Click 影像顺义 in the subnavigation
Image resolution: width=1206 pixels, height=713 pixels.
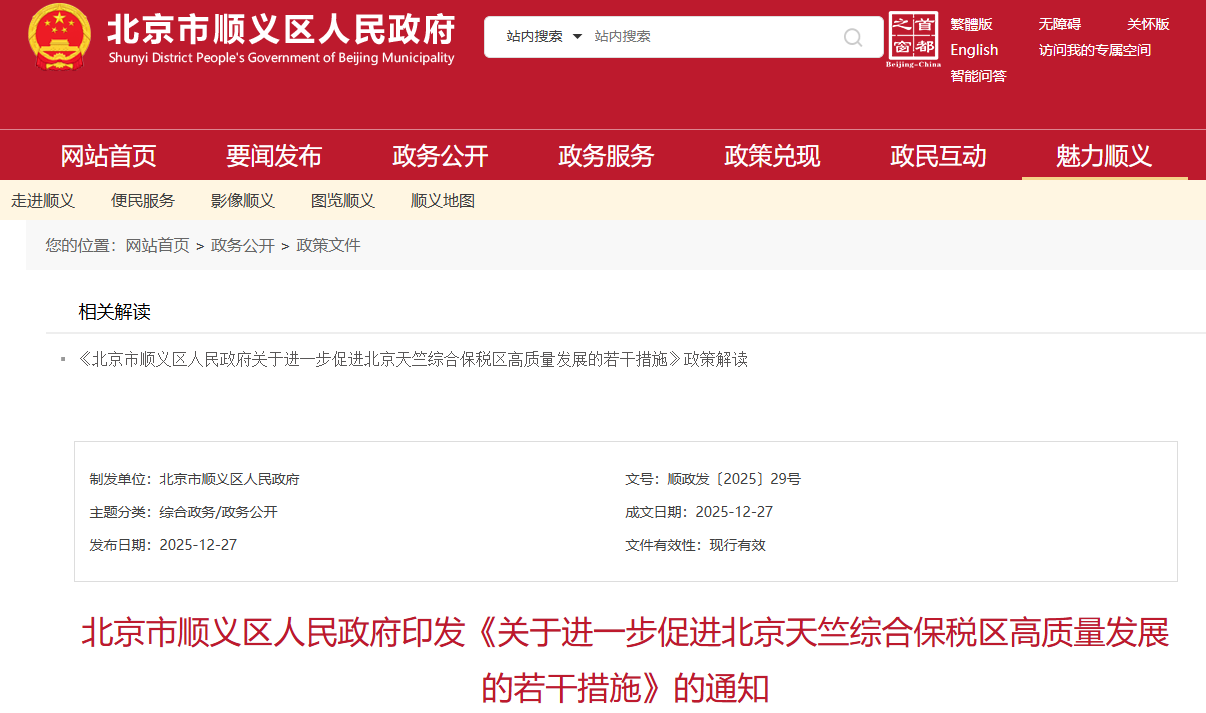(x=242, y=200)
